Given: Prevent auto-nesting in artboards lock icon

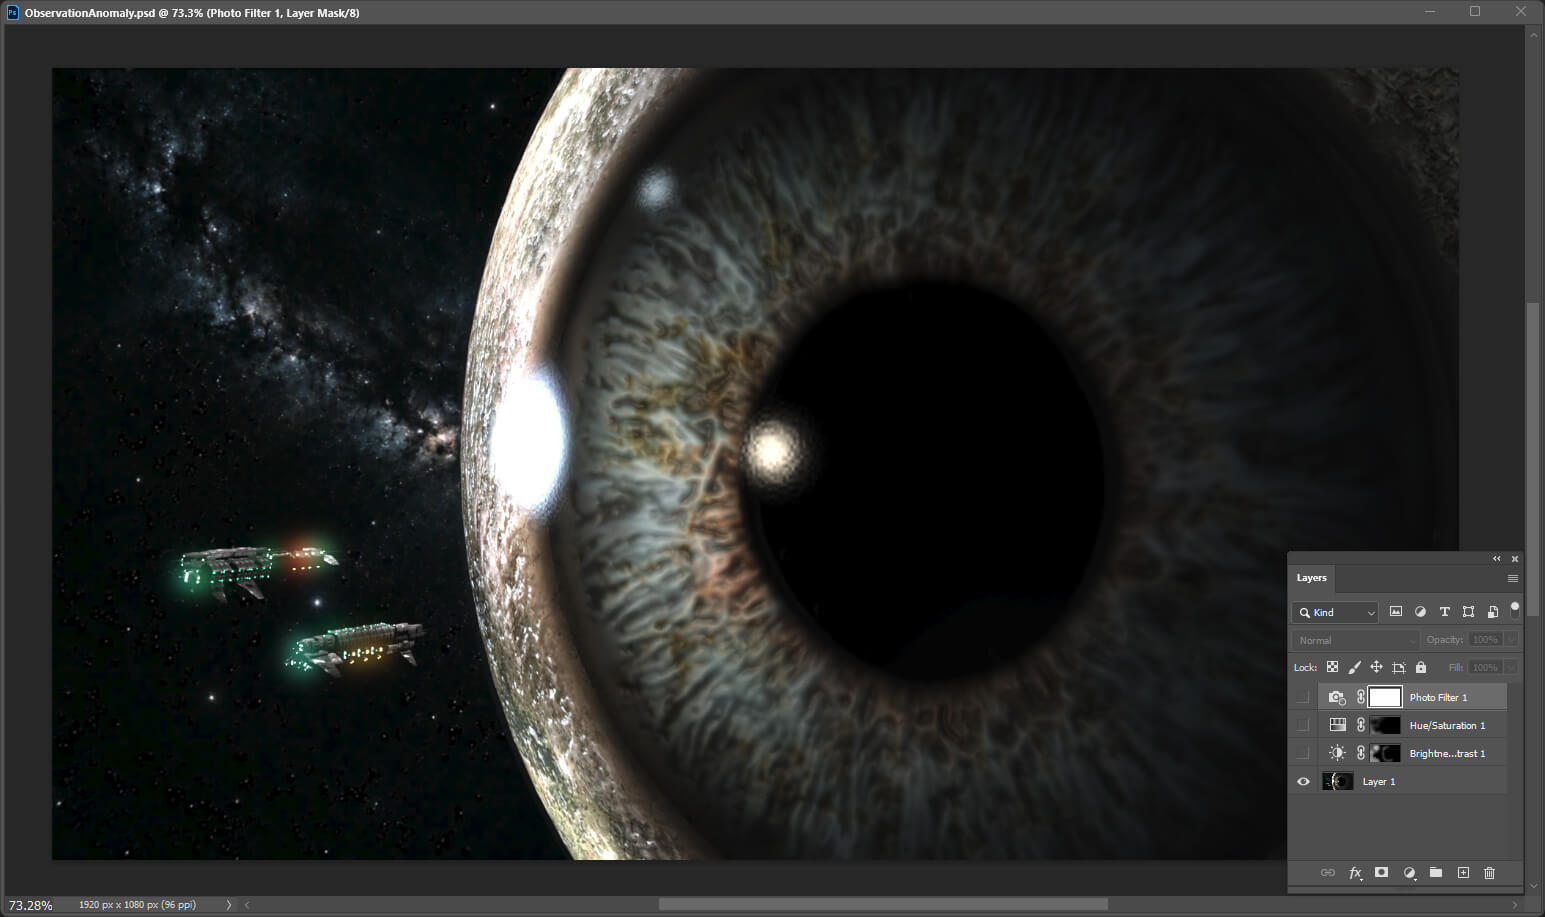Looking at the screenshot, I should point(1399,667).
